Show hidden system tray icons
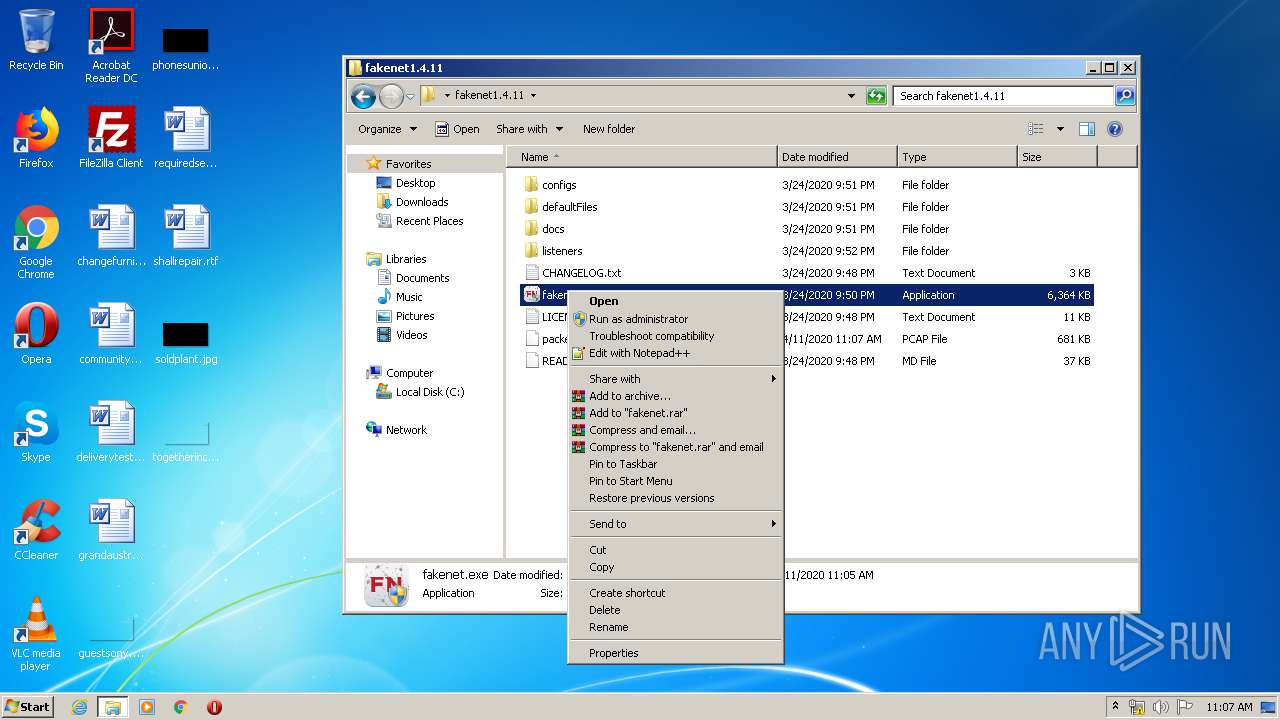The width and height of the screenshot is (1280, 720). pos(1116,707)
